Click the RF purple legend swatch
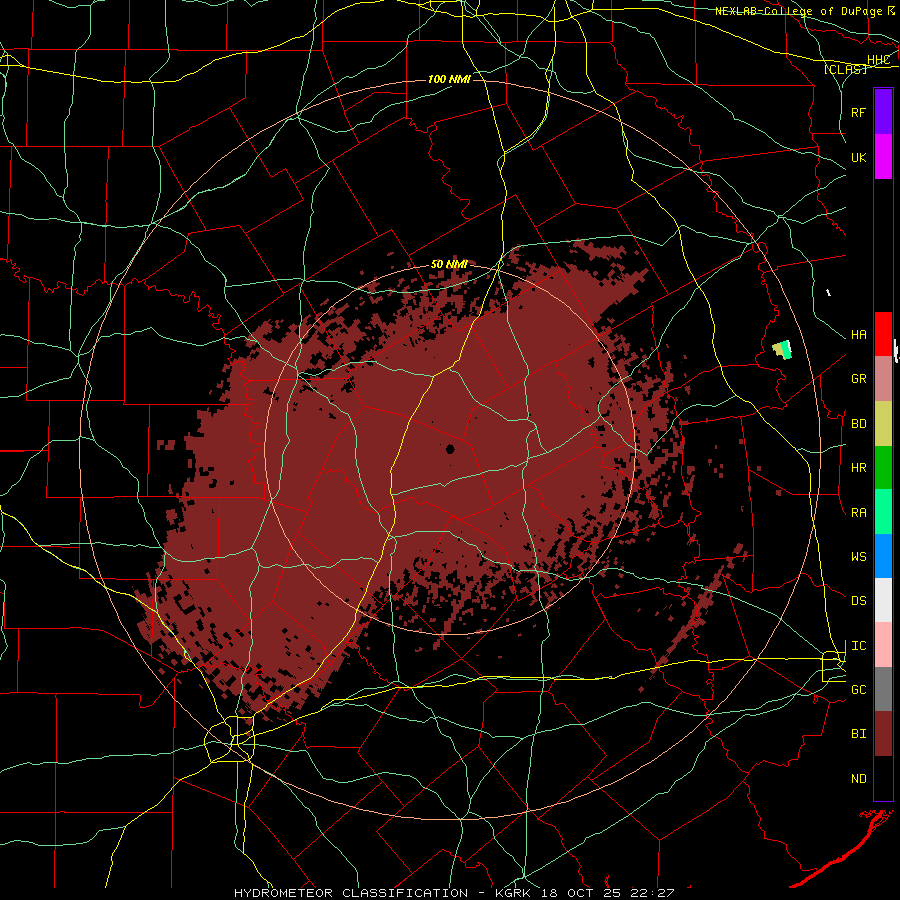The width and height of the screenshot is (900, 900). pyautogui.click(x=883, y=111)
